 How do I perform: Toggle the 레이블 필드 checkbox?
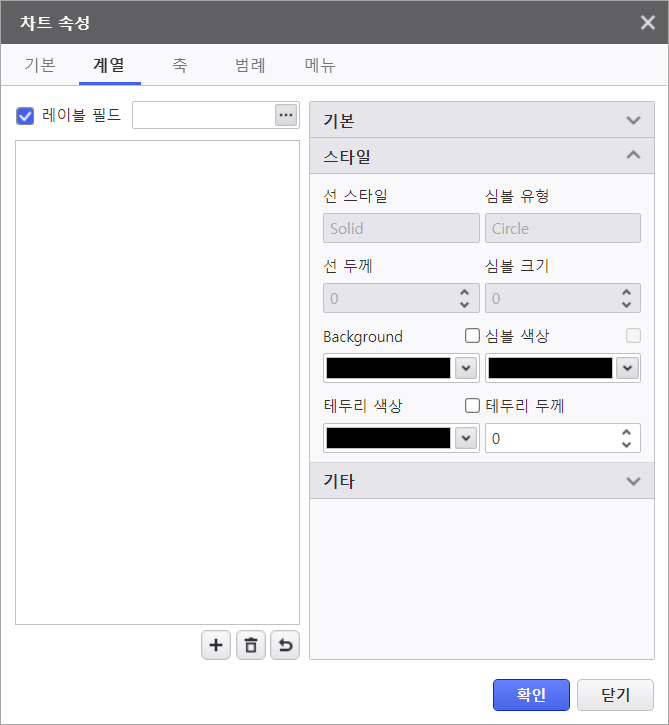(x=25, y=116)
